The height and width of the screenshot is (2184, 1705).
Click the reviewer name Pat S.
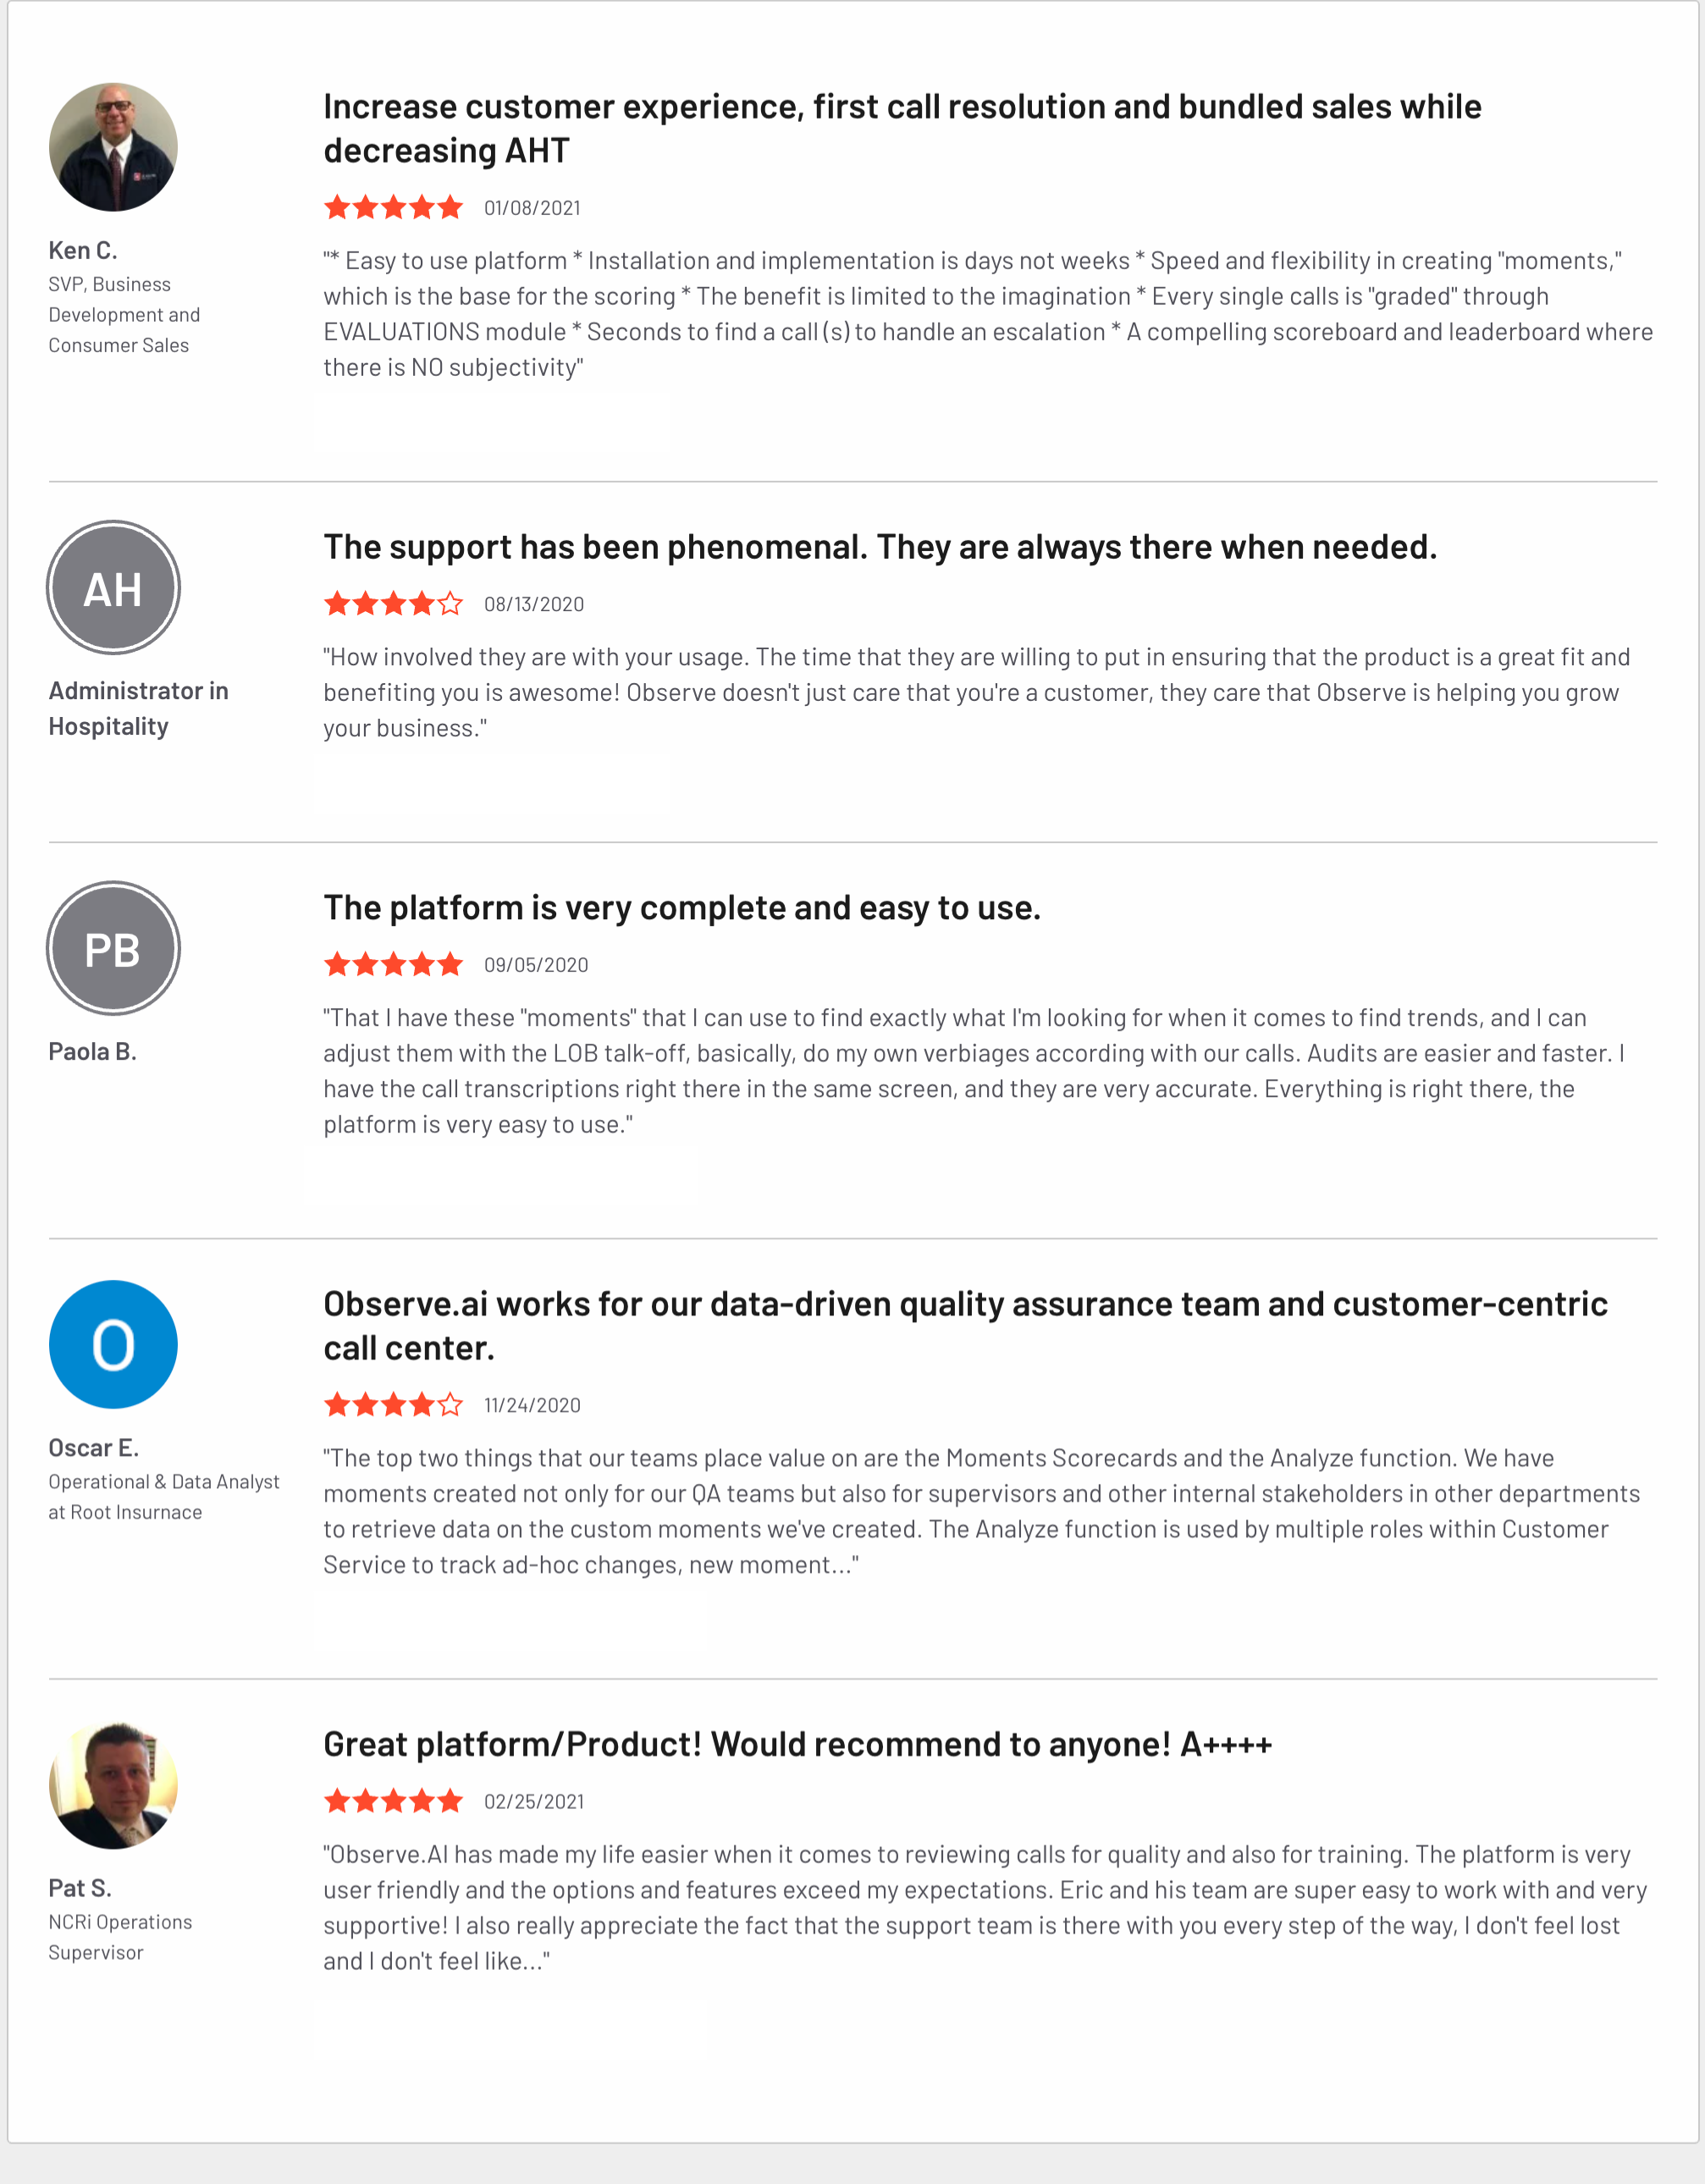pyautogui.click(x=80, y=1888)
